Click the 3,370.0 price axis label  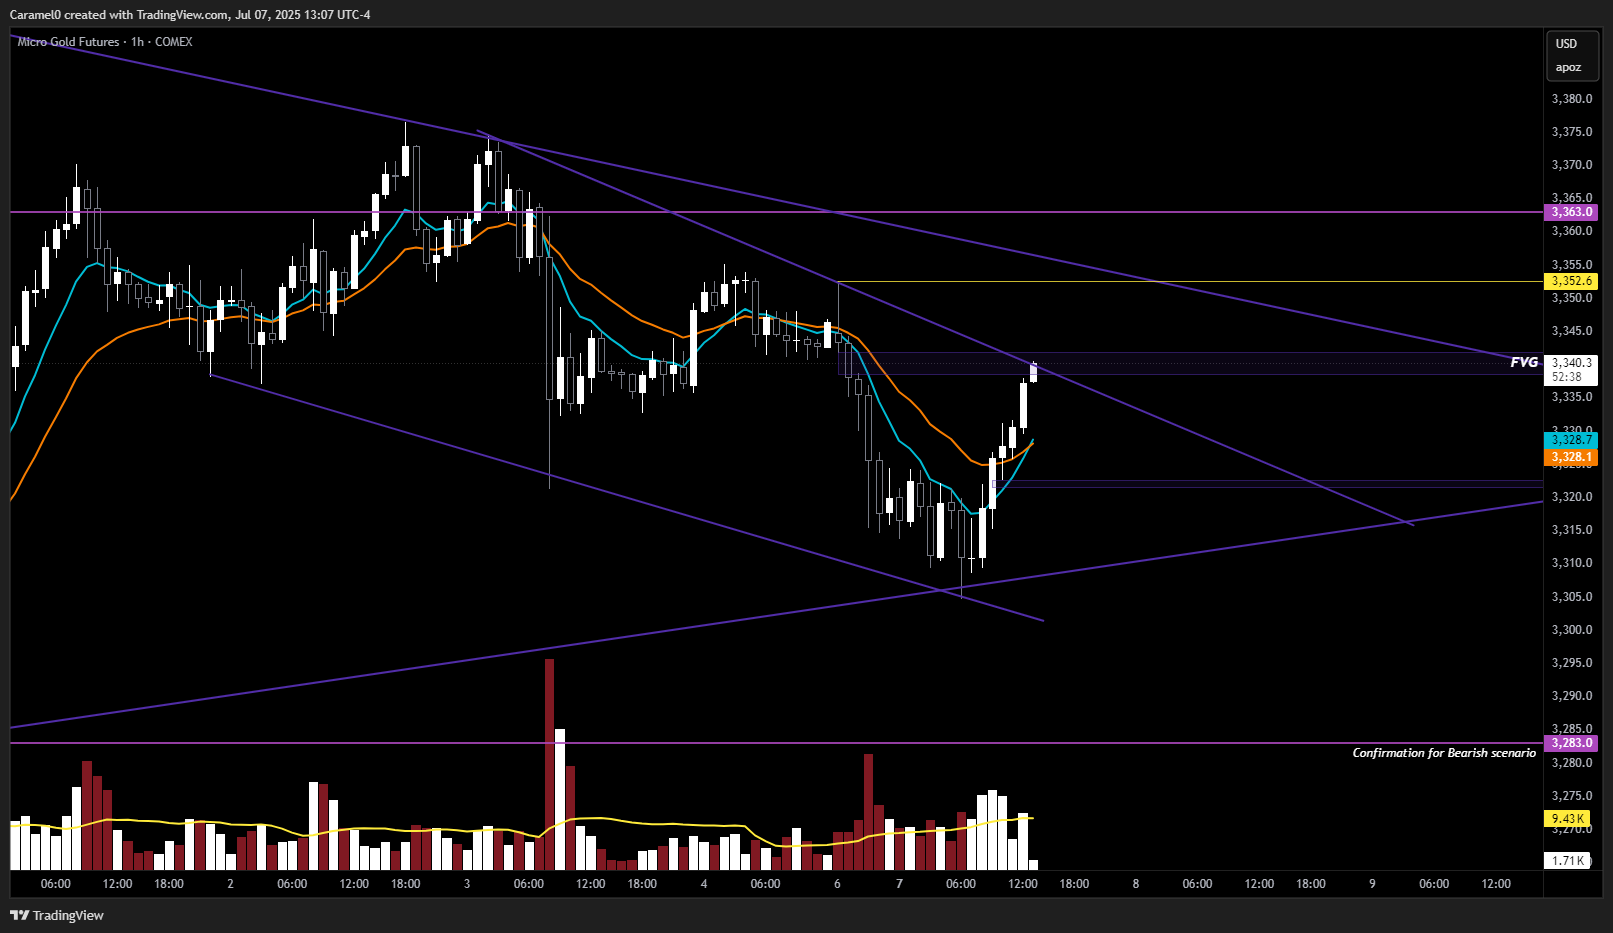[1572, 165]
